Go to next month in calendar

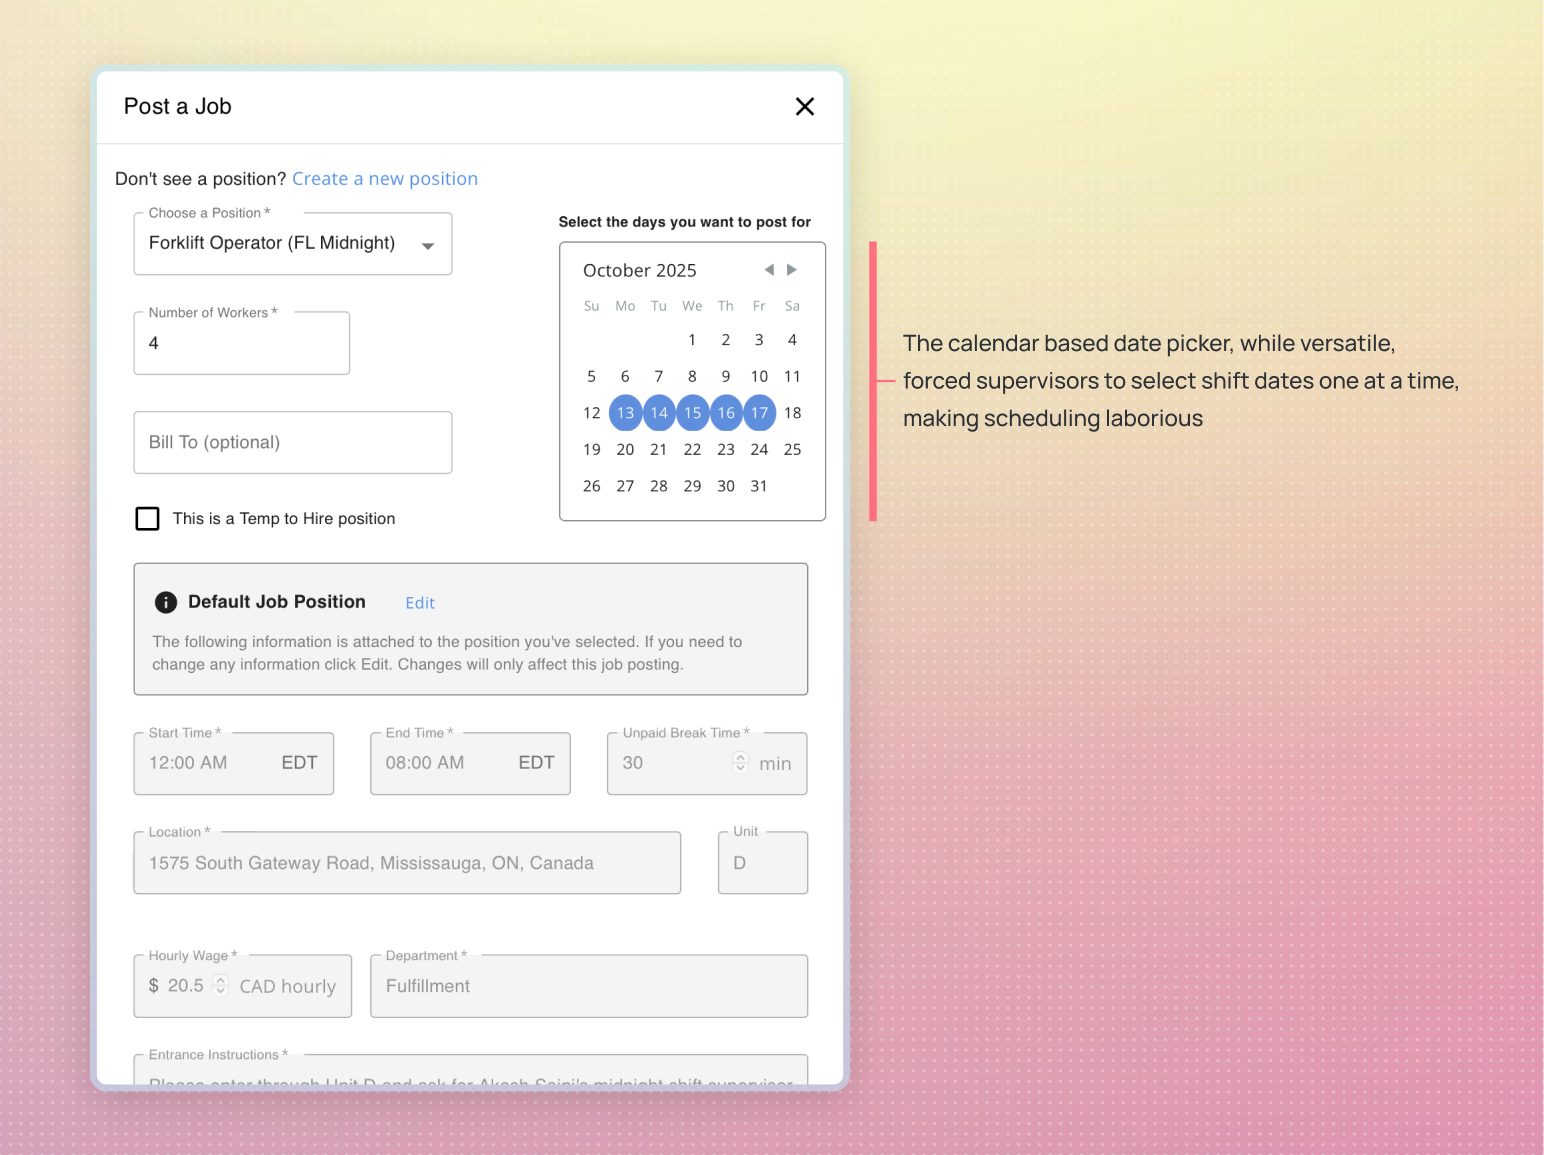[792, 270]
